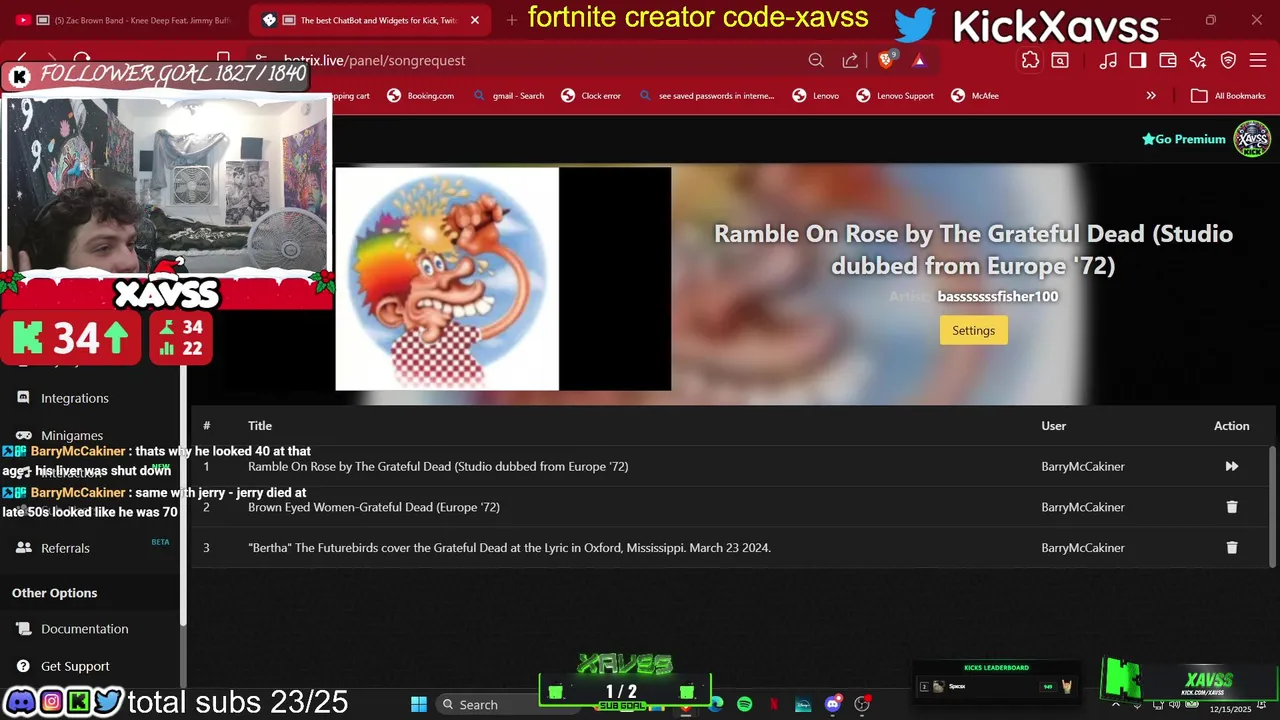Click the Get Support question icon
This screenshot has height=720, width=1280.
[23, 666]
